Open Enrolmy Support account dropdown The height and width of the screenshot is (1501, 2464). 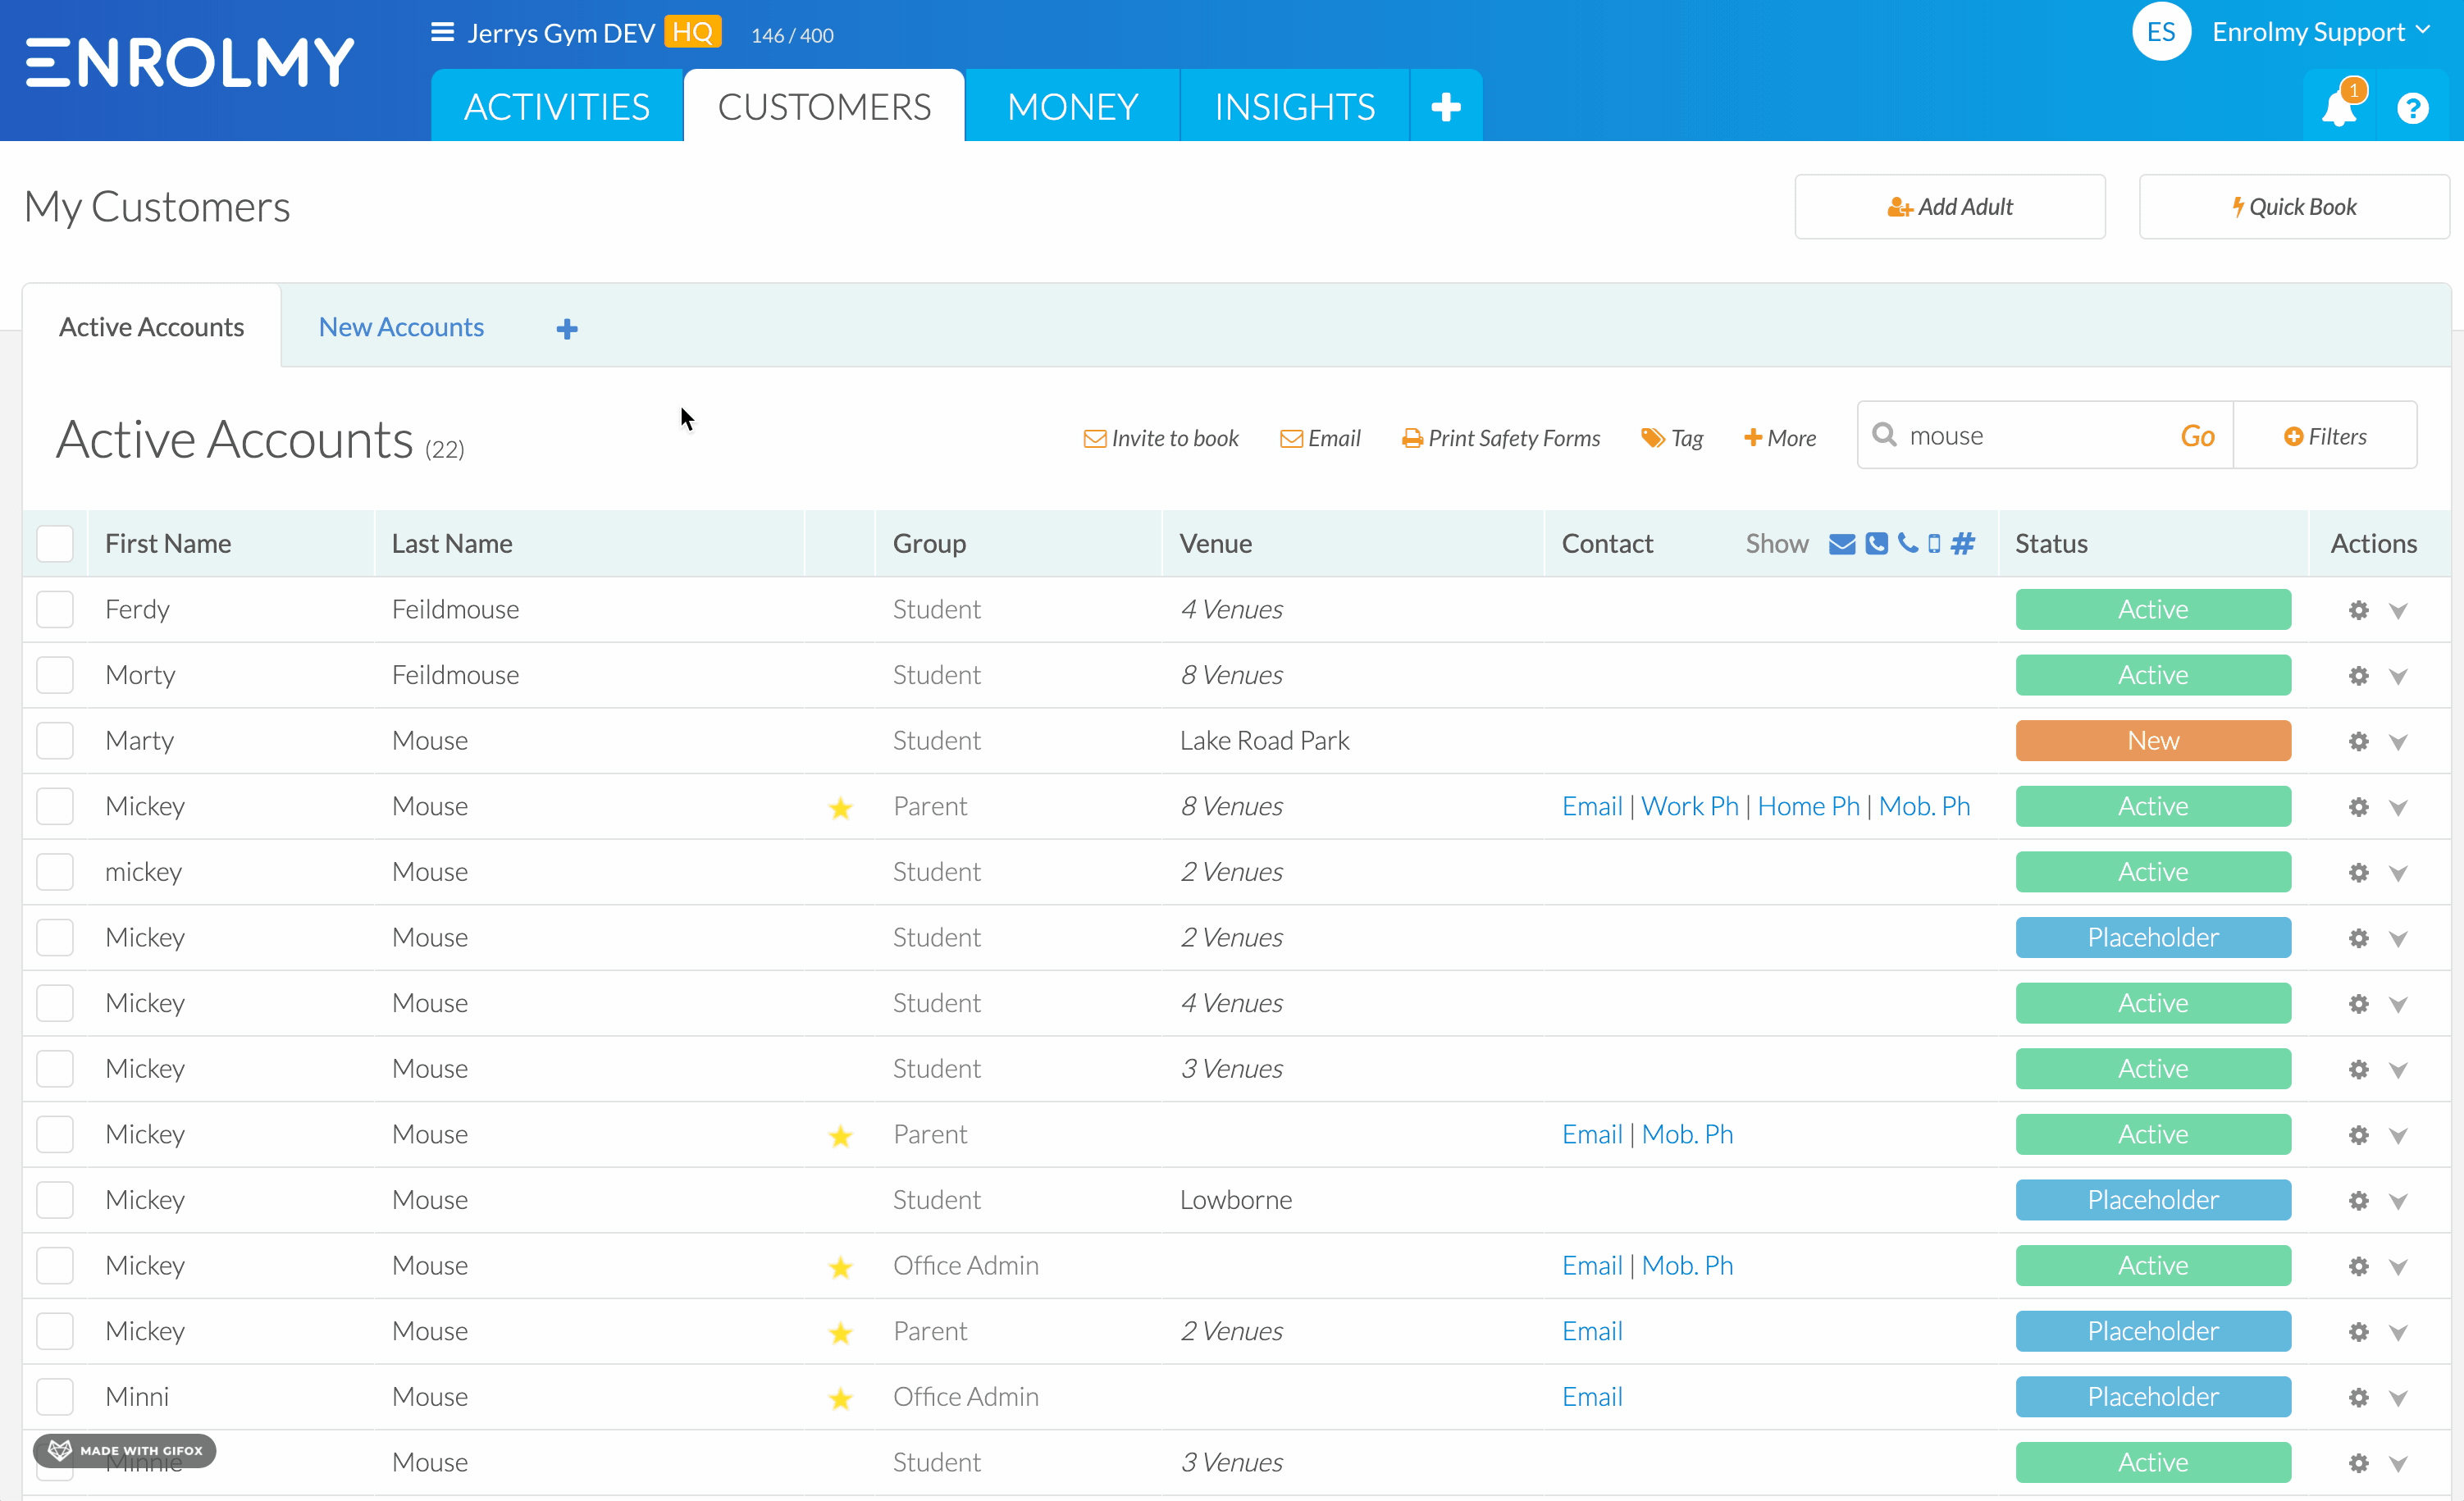[2320, 32]
